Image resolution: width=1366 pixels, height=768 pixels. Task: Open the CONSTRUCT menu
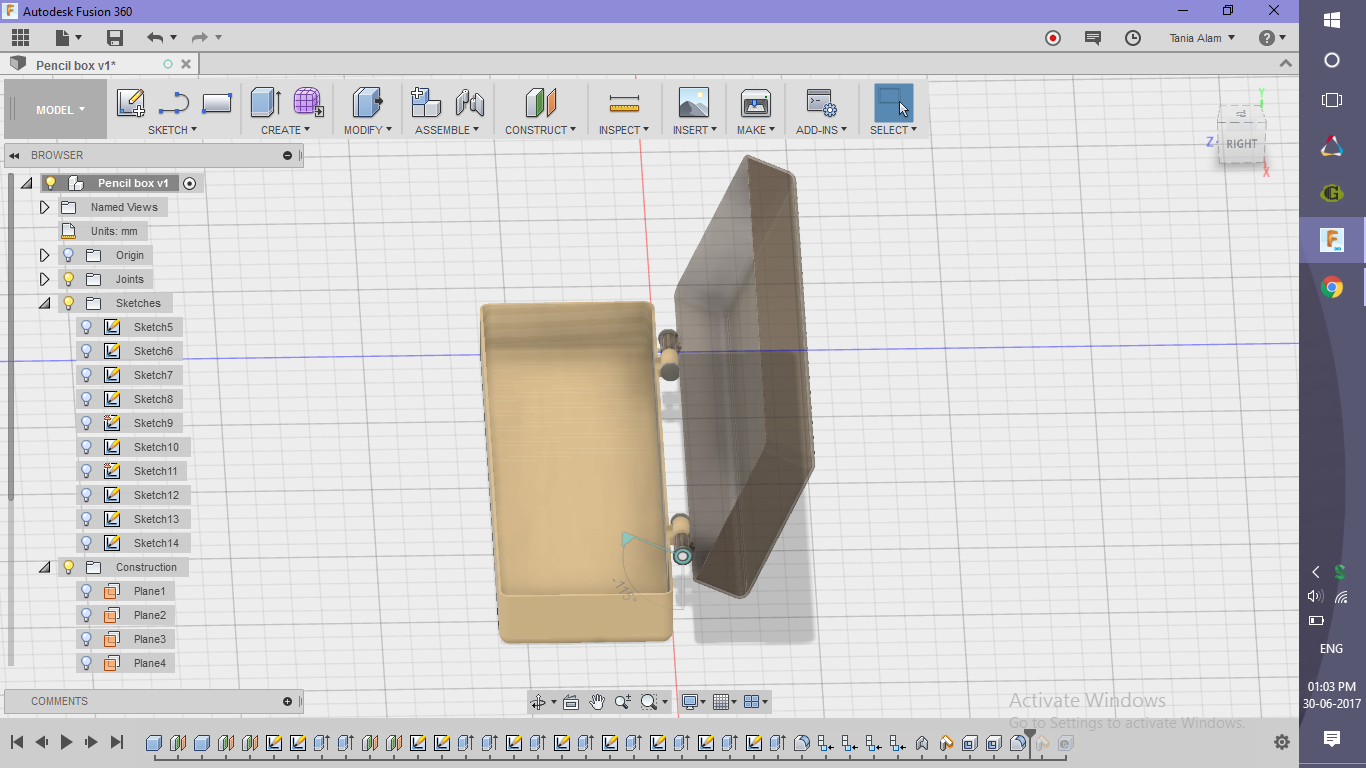(x=540, y=130)
